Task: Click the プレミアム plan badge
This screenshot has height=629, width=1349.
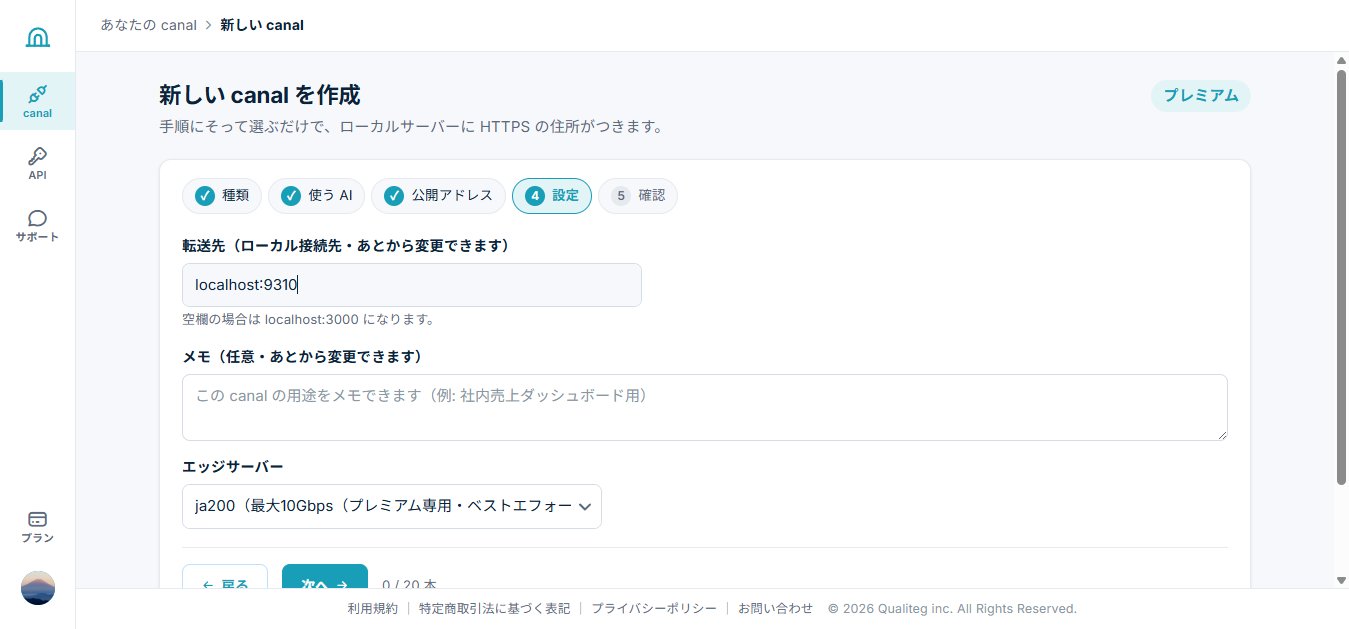Action: click(x=1200, y=96)
